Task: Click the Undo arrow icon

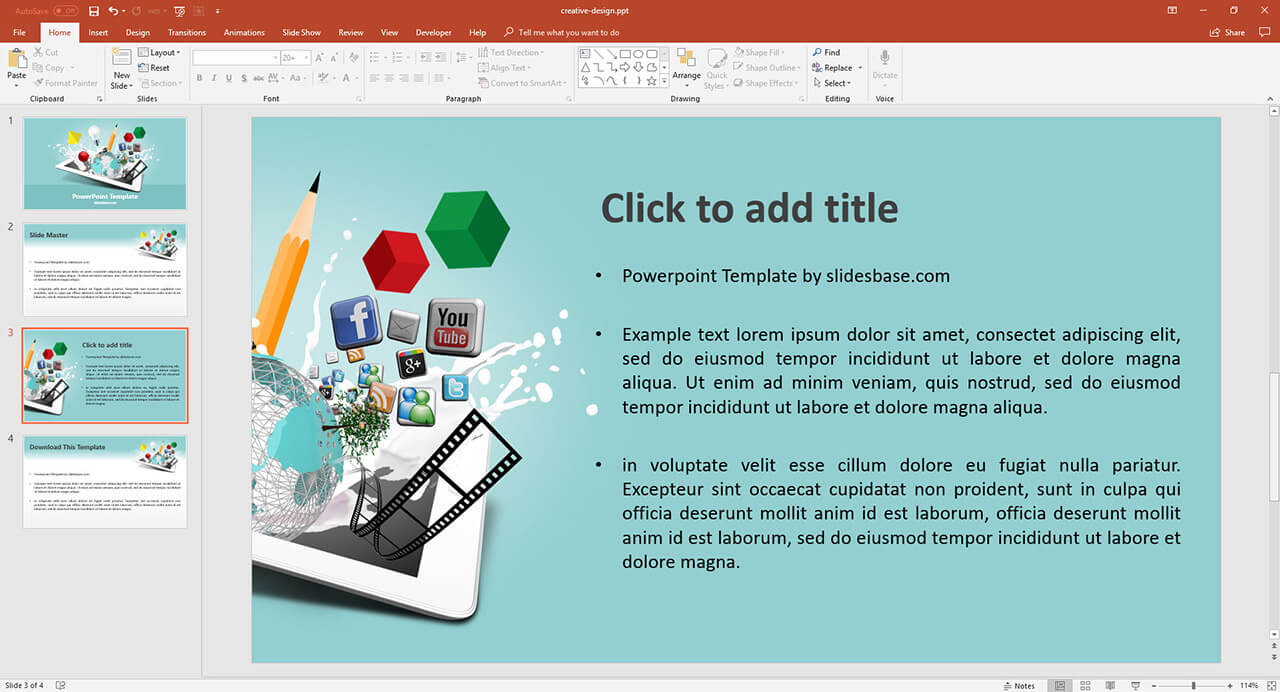Action: click(112, 10)
